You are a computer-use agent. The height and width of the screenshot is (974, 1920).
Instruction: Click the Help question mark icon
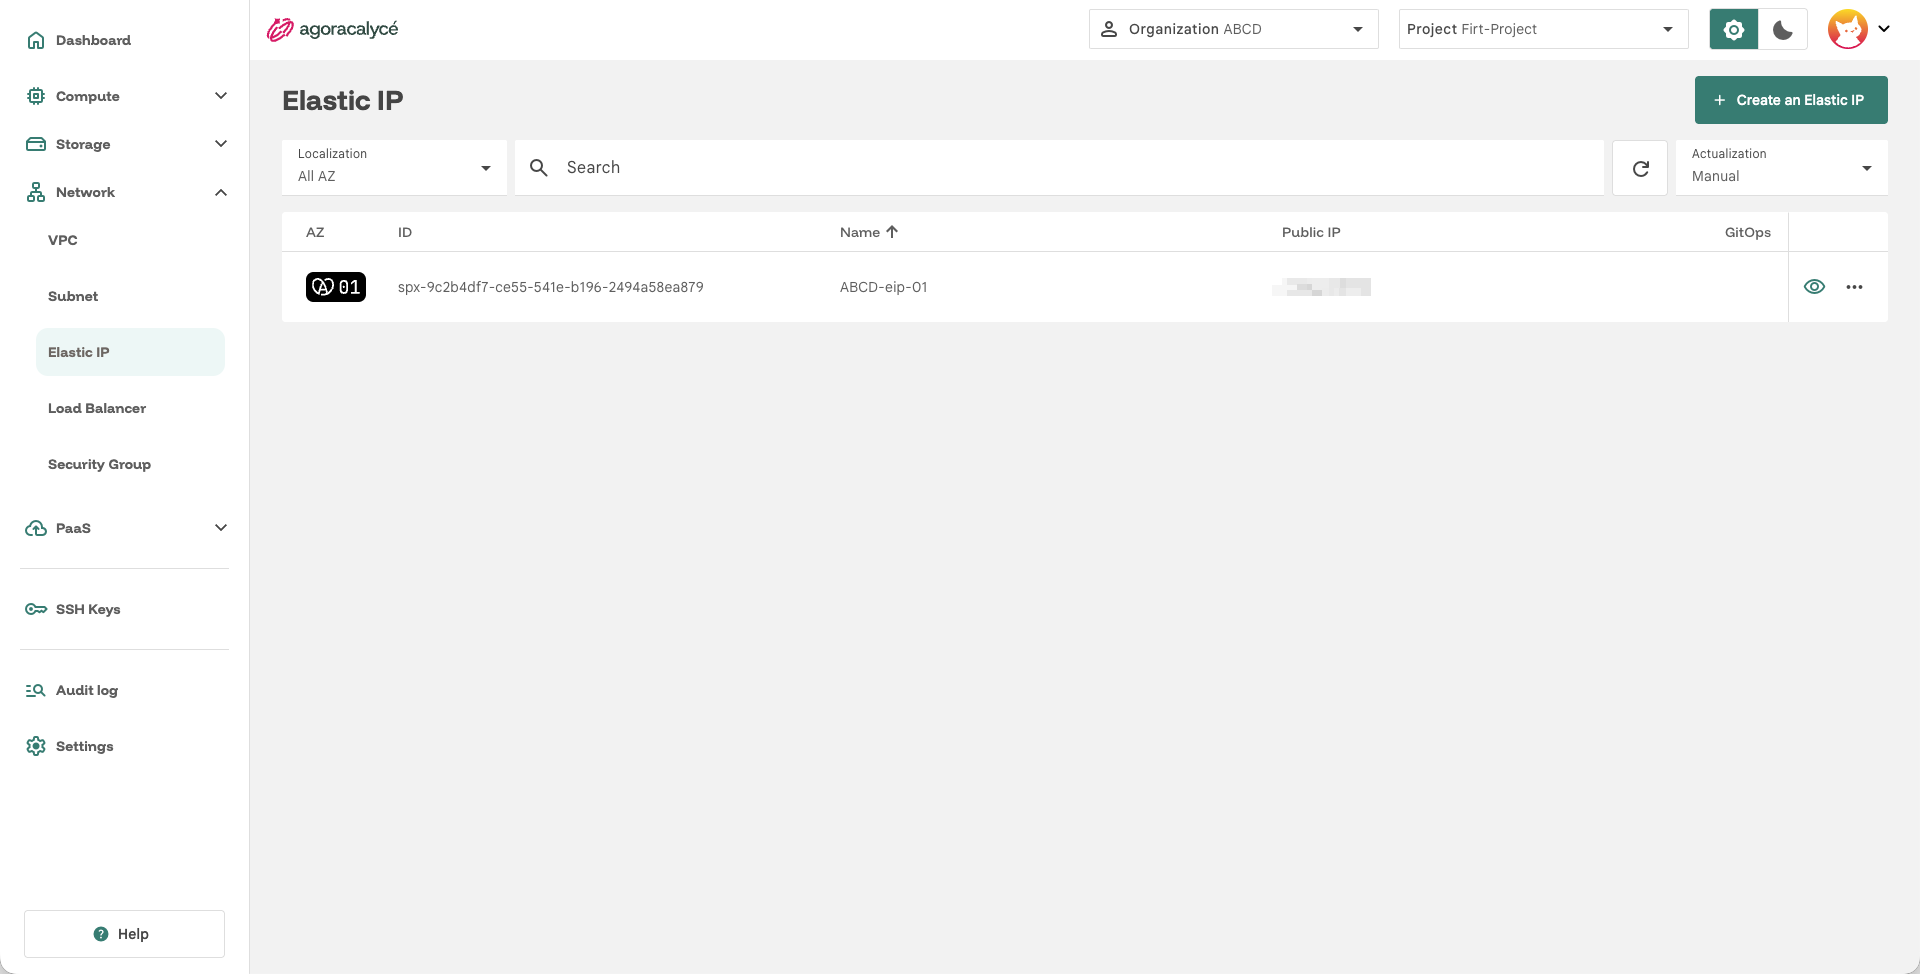[x=101, y=934]
